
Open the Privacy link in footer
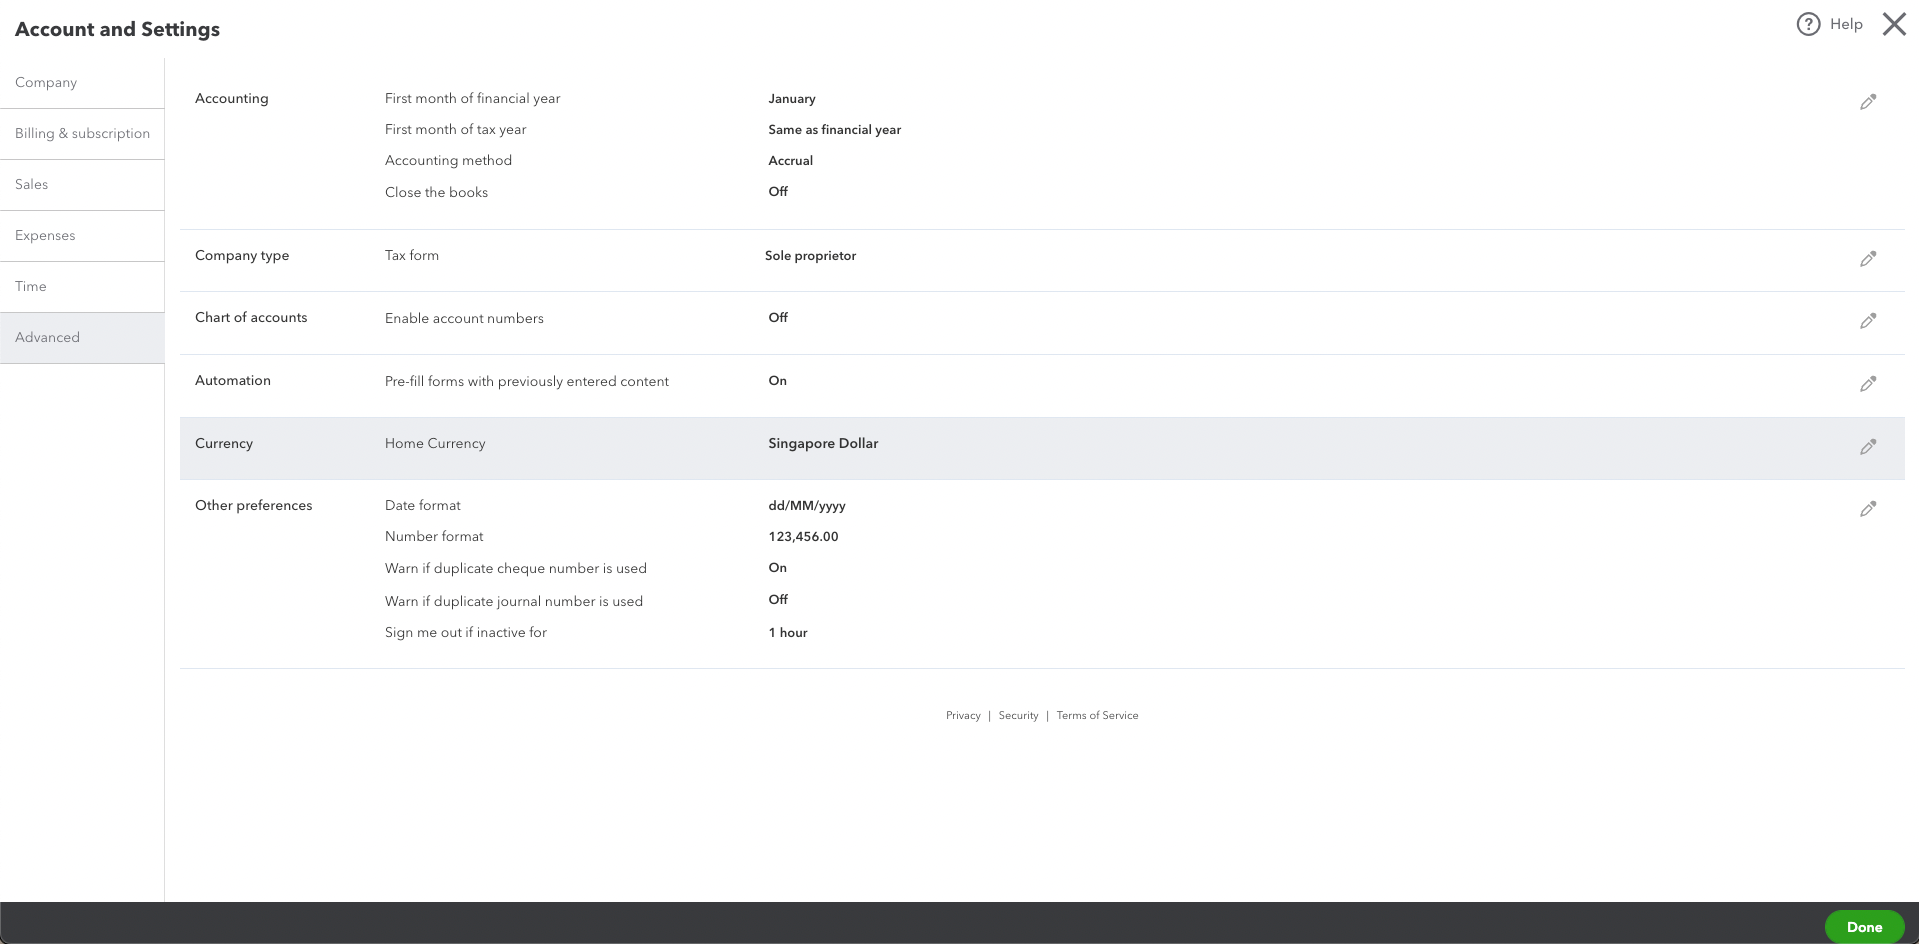963,716
